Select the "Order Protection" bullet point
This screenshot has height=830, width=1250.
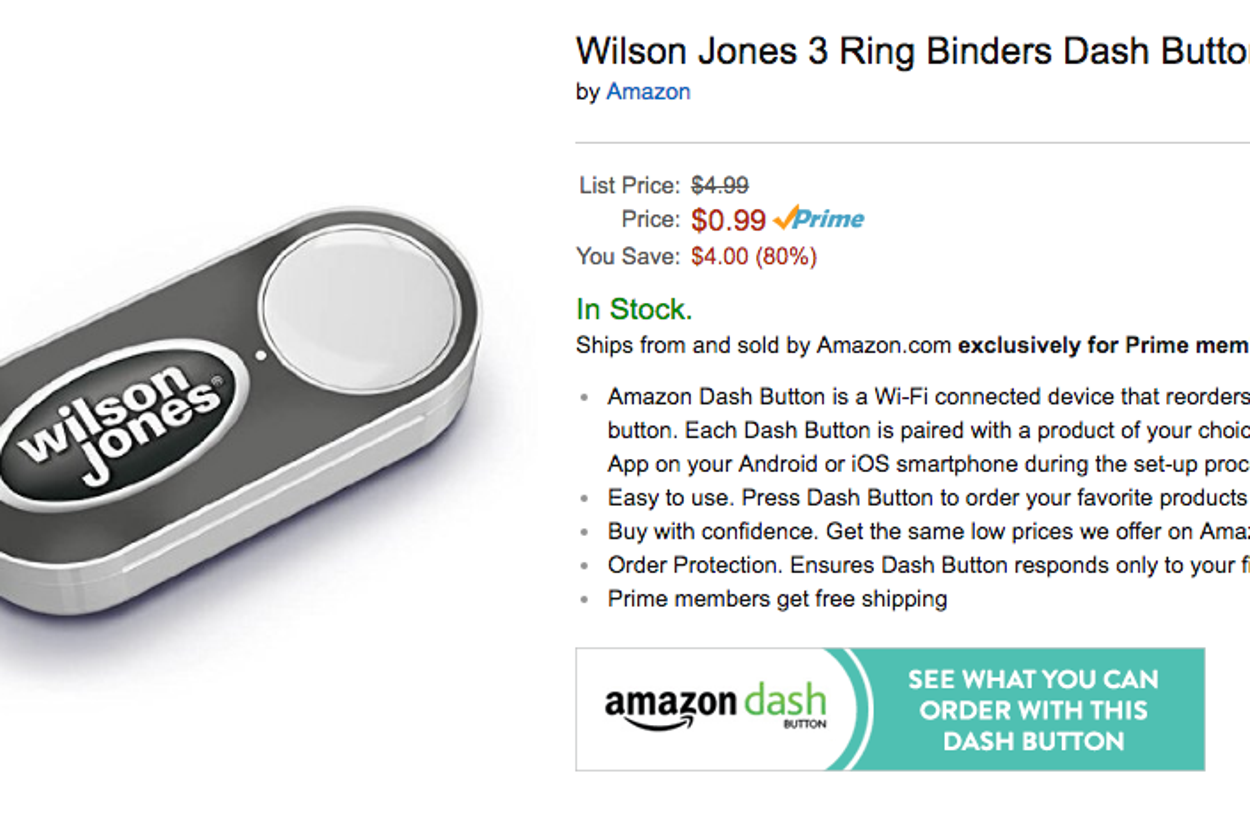[927, 565]
